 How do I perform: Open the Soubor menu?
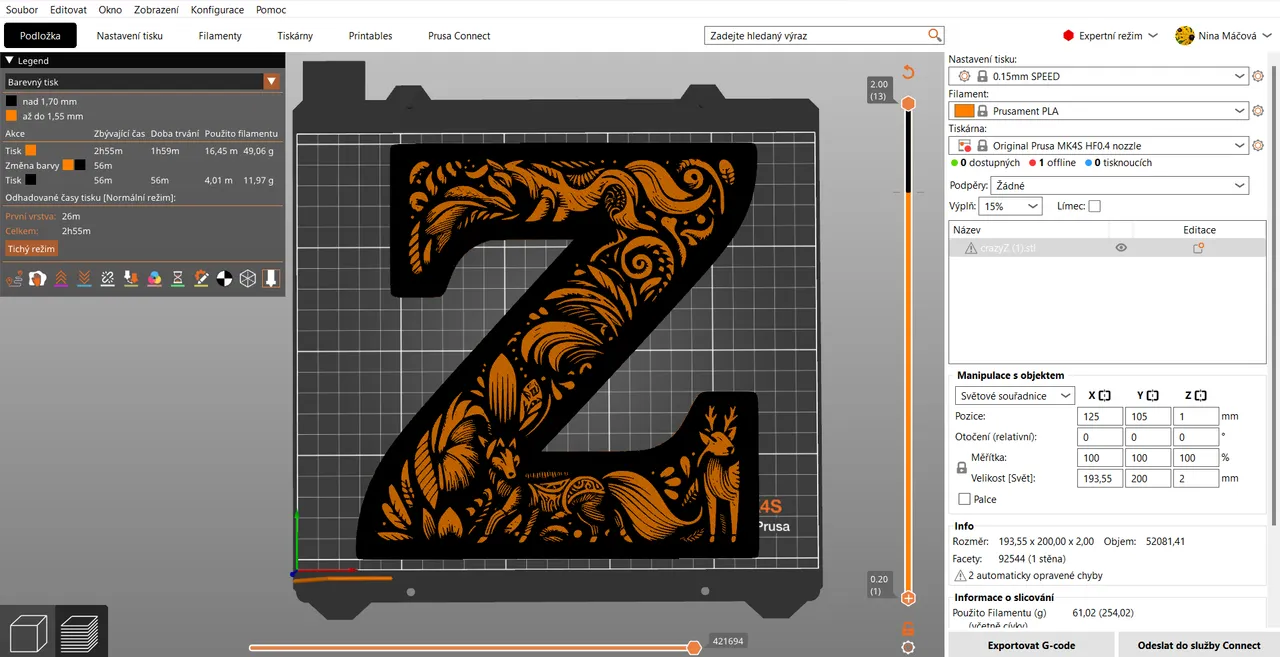click(22, 10)
